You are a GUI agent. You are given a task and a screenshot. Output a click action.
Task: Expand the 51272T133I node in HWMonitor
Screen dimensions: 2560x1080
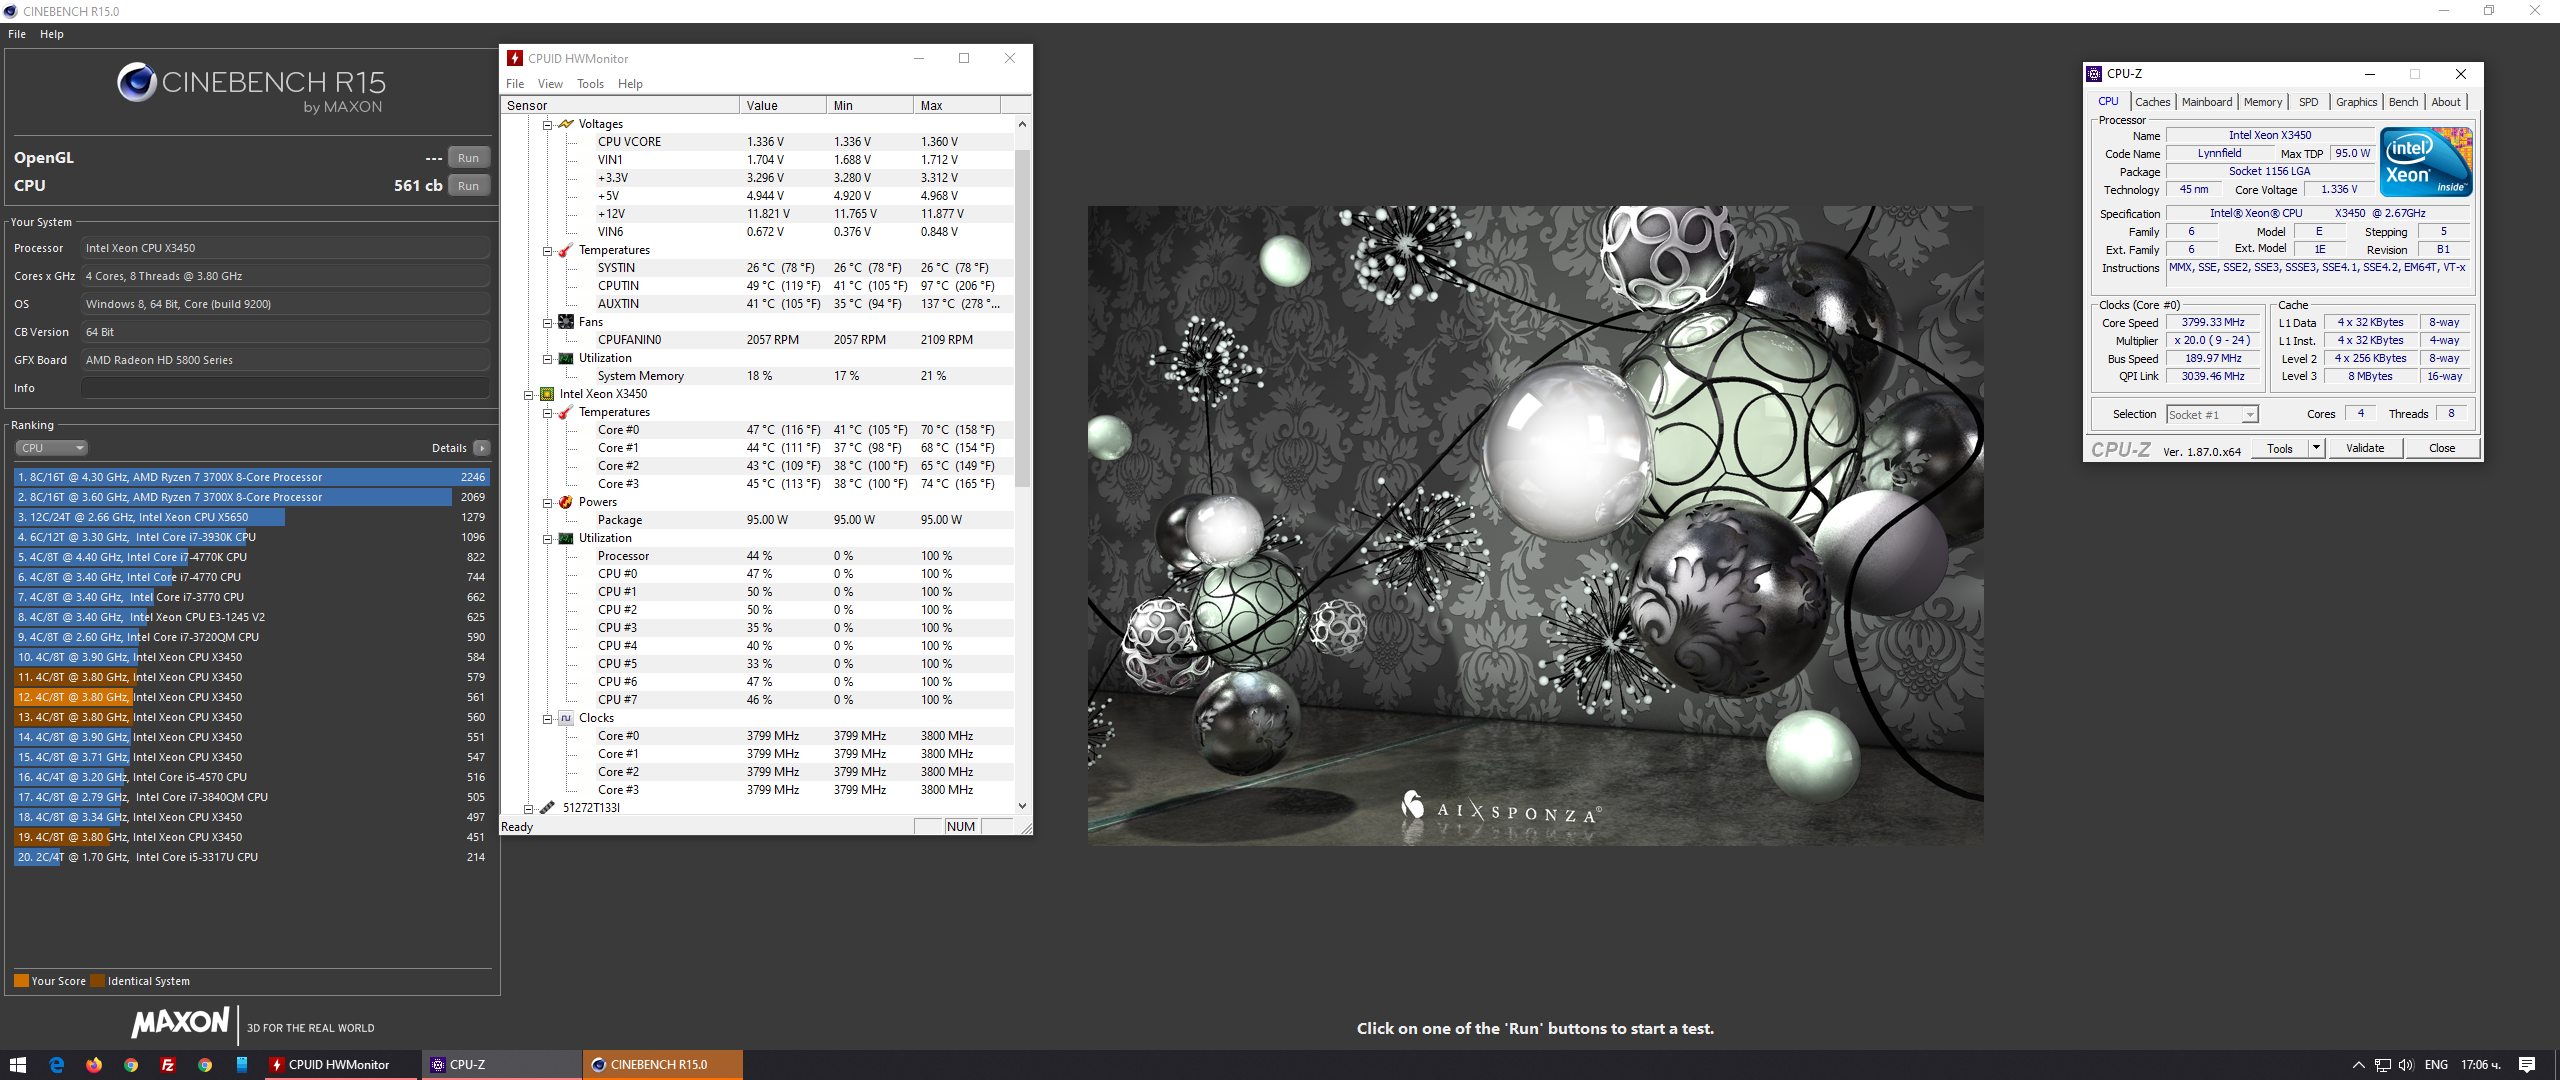pos(529,809)
